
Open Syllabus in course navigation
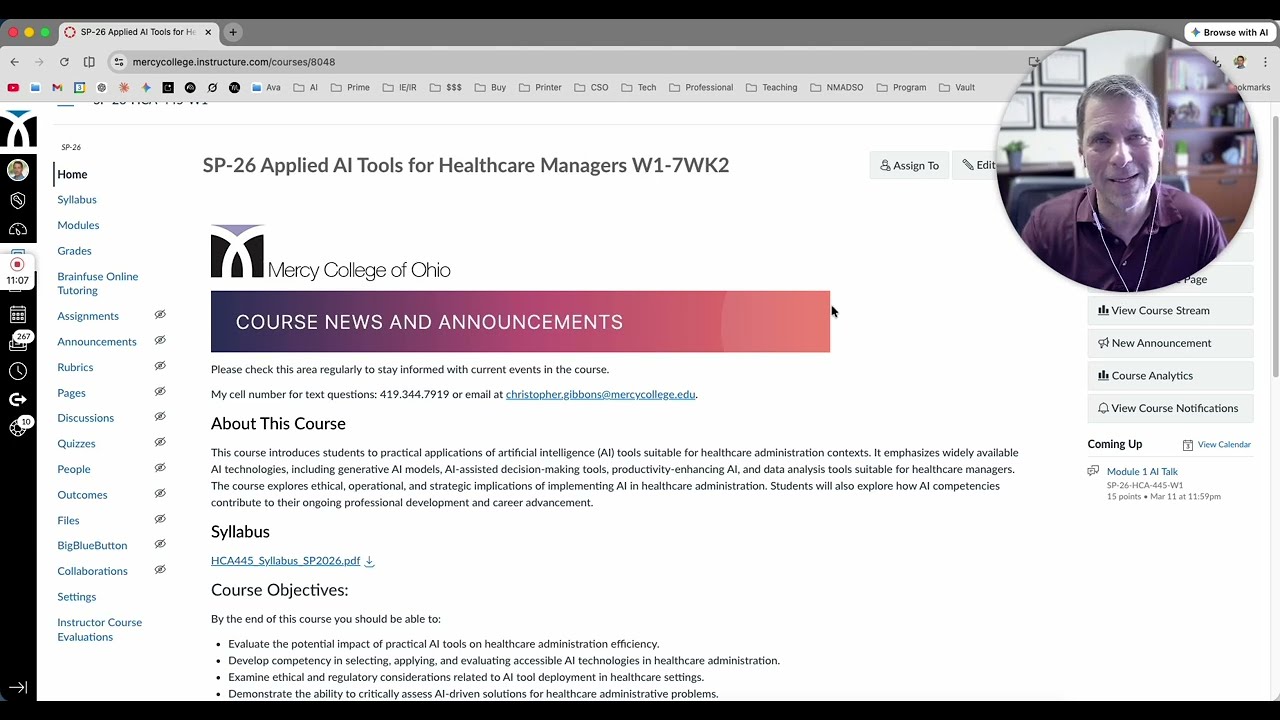77,199
